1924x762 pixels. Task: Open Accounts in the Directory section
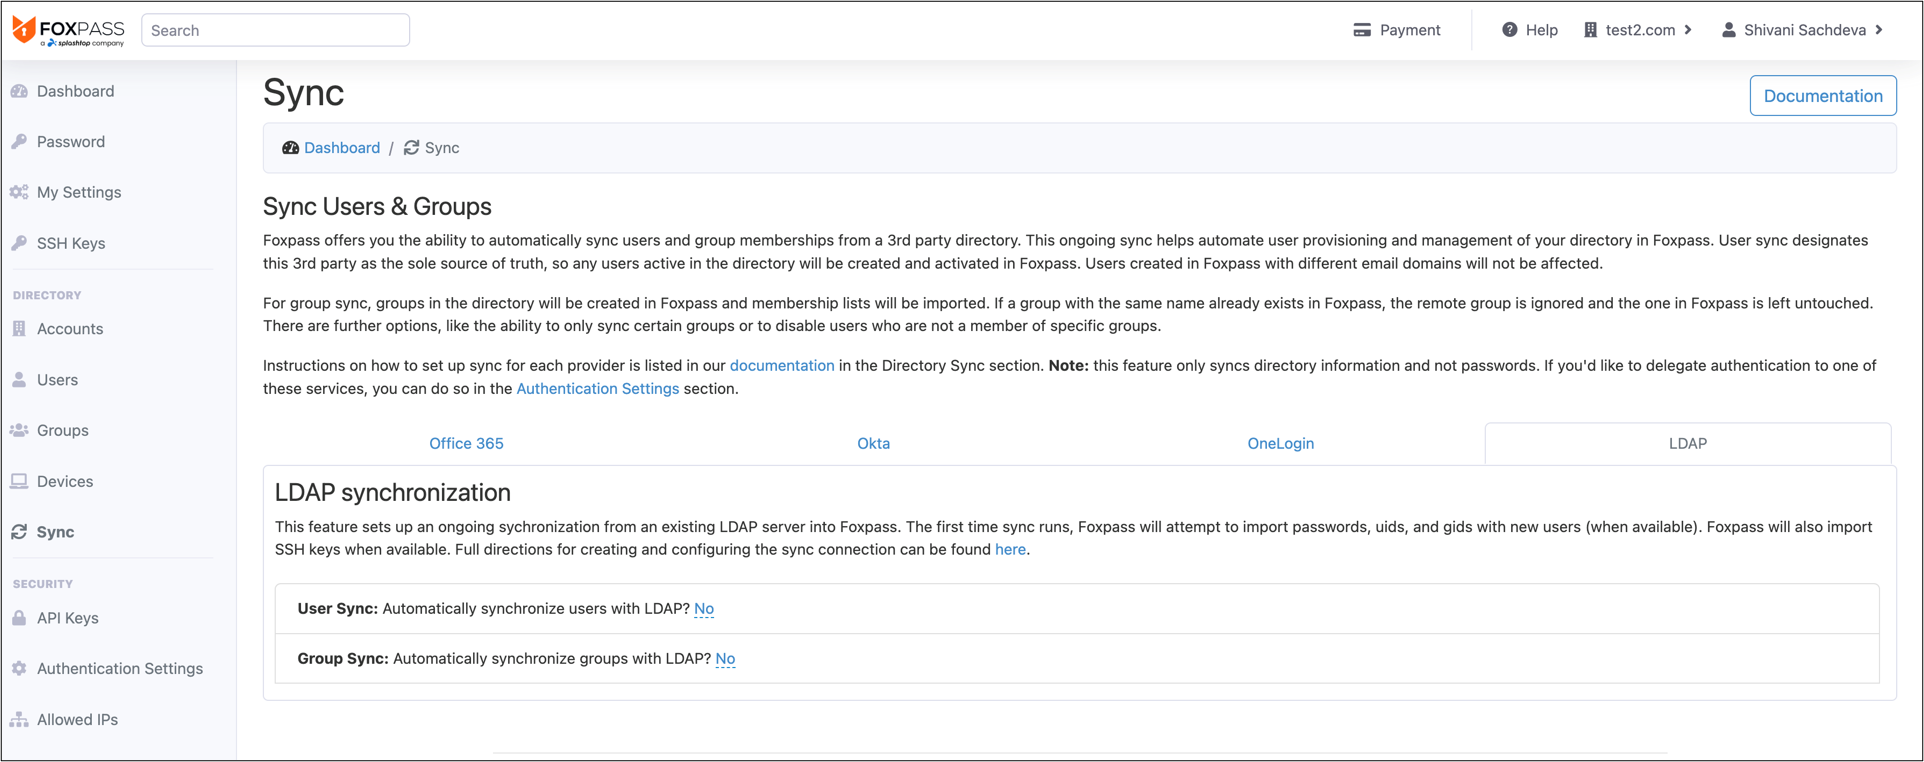pos(70,328)
